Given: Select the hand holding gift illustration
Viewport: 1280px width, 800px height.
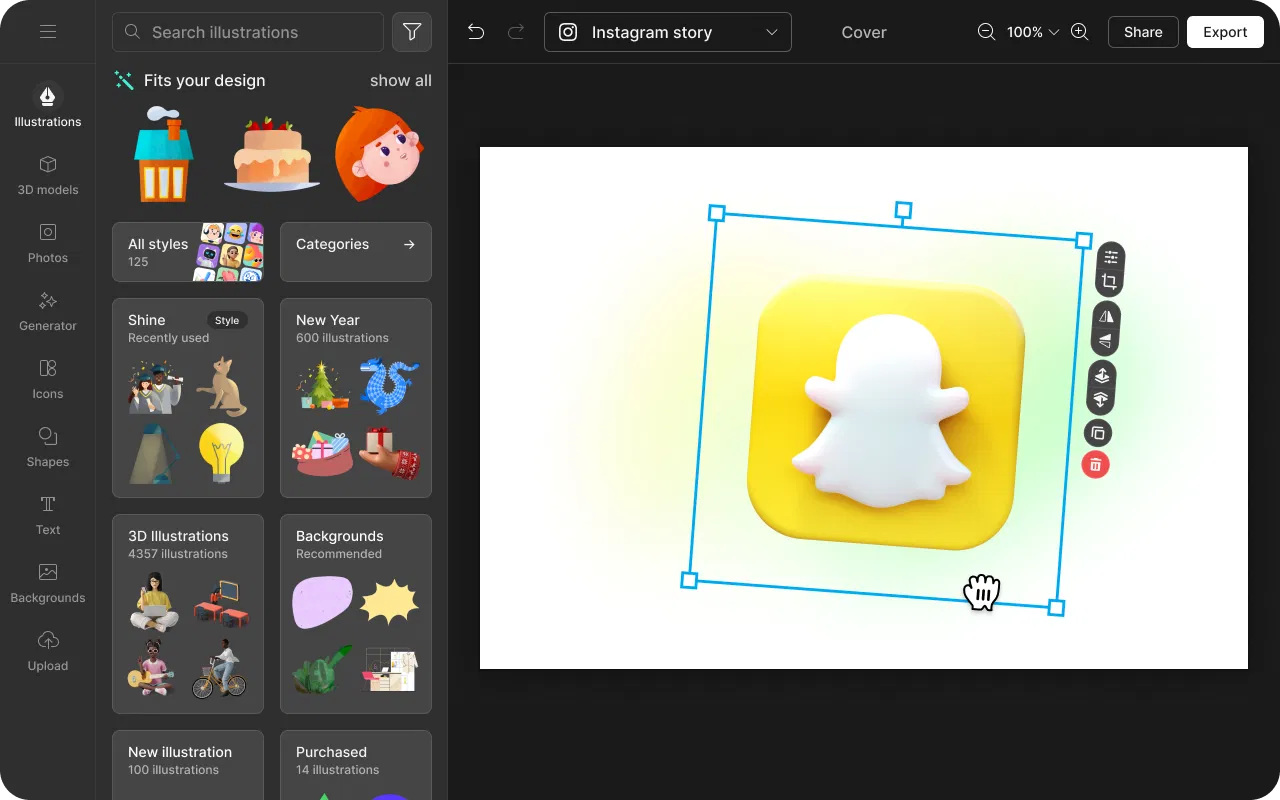Looking at the screenshot, I should (x=389, y=452).
